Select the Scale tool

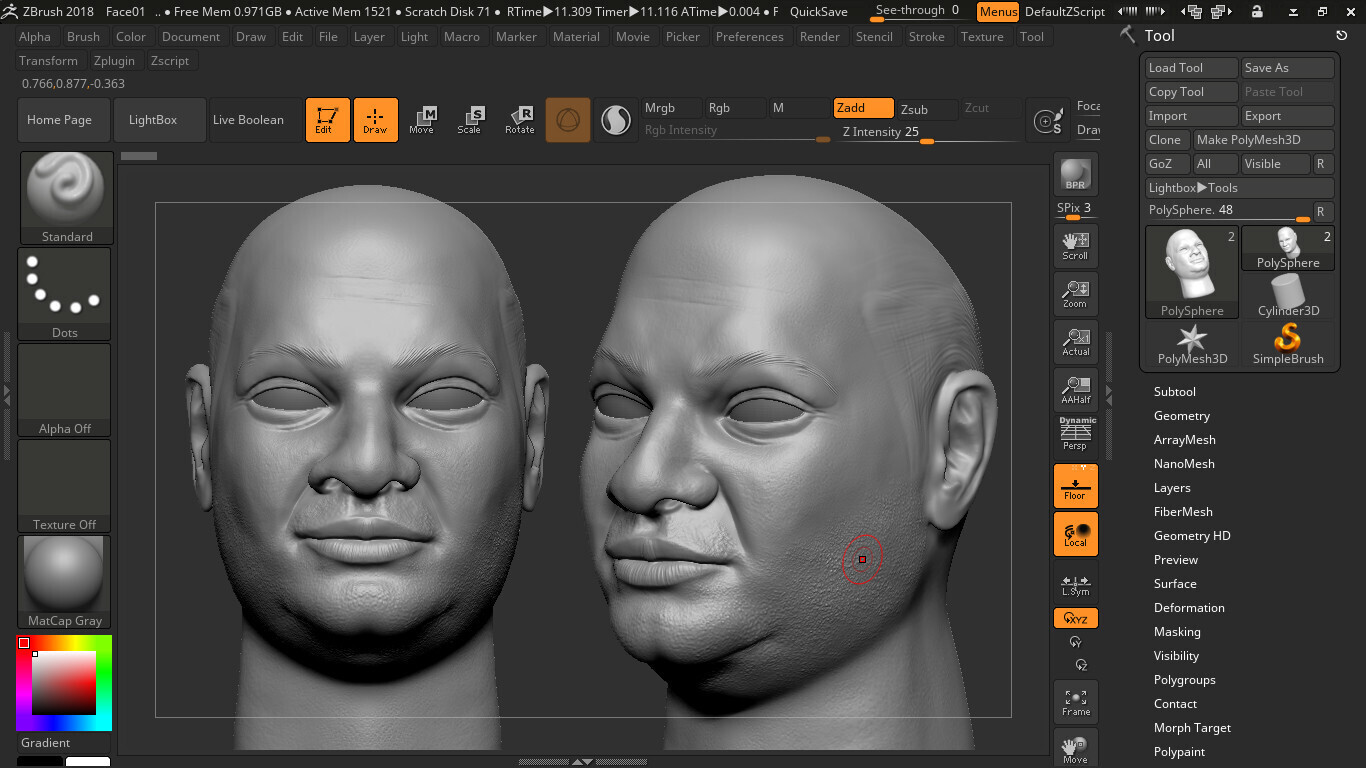(471, 119)
